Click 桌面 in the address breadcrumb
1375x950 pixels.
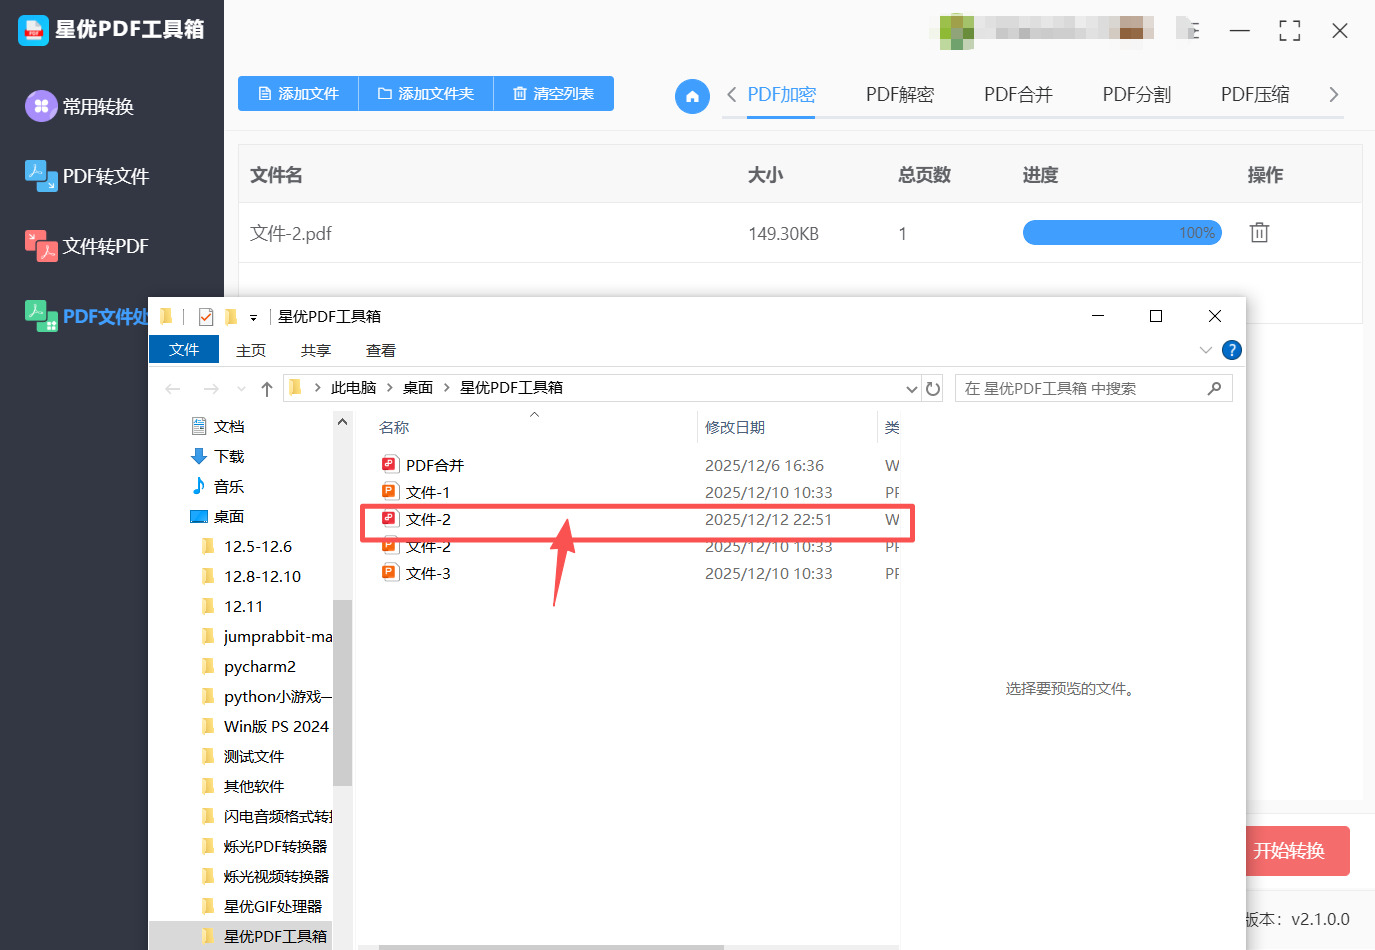[x=418, y=388]
